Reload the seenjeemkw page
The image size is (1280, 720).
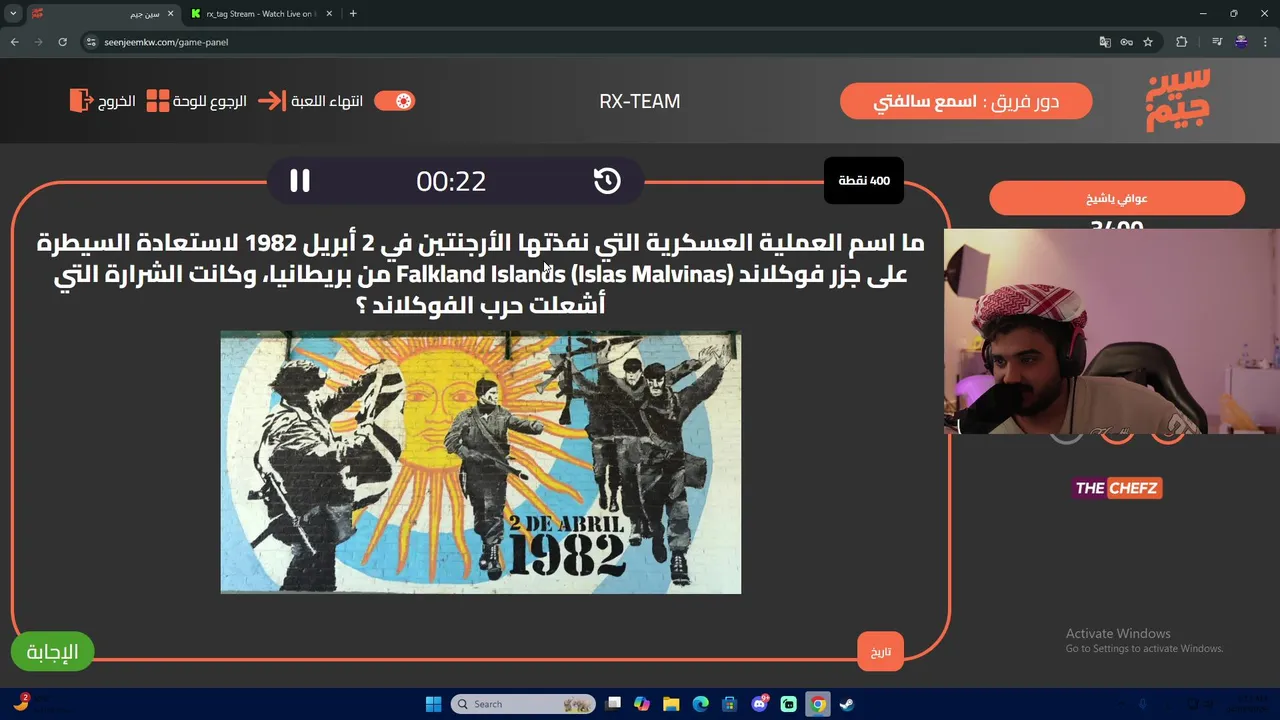[x=63, y=42]
